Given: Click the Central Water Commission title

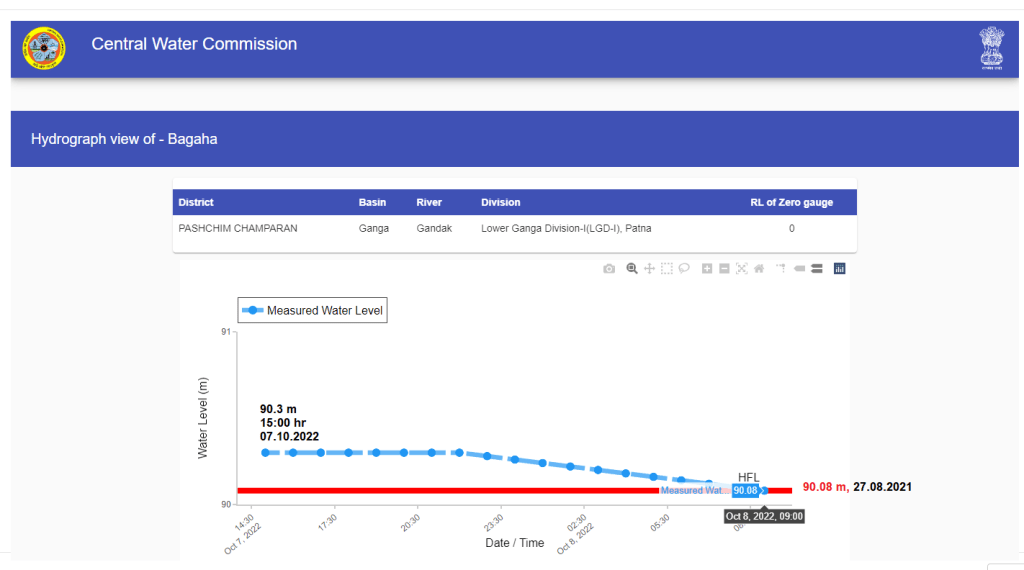Looking at the screenshot, I should [194, 44].
